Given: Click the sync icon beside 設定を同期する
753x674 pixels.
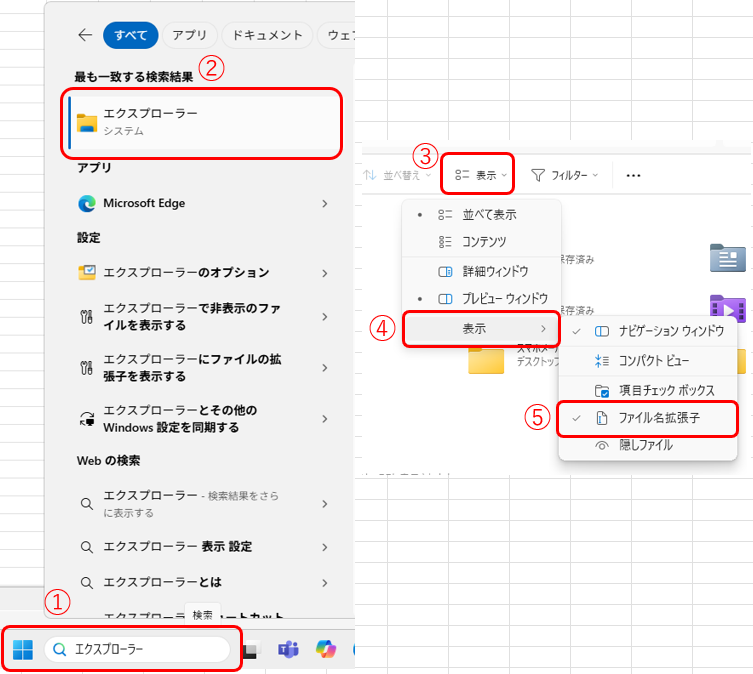Looking at the screenshot, I should point(87,418).
